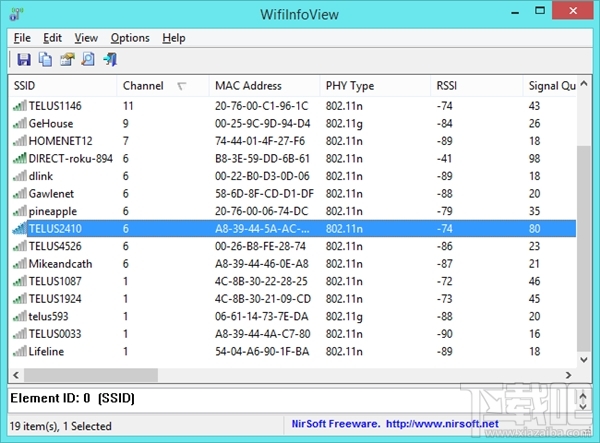
Task: Click the Find magnifier toolbar icon
Action: 88,59
